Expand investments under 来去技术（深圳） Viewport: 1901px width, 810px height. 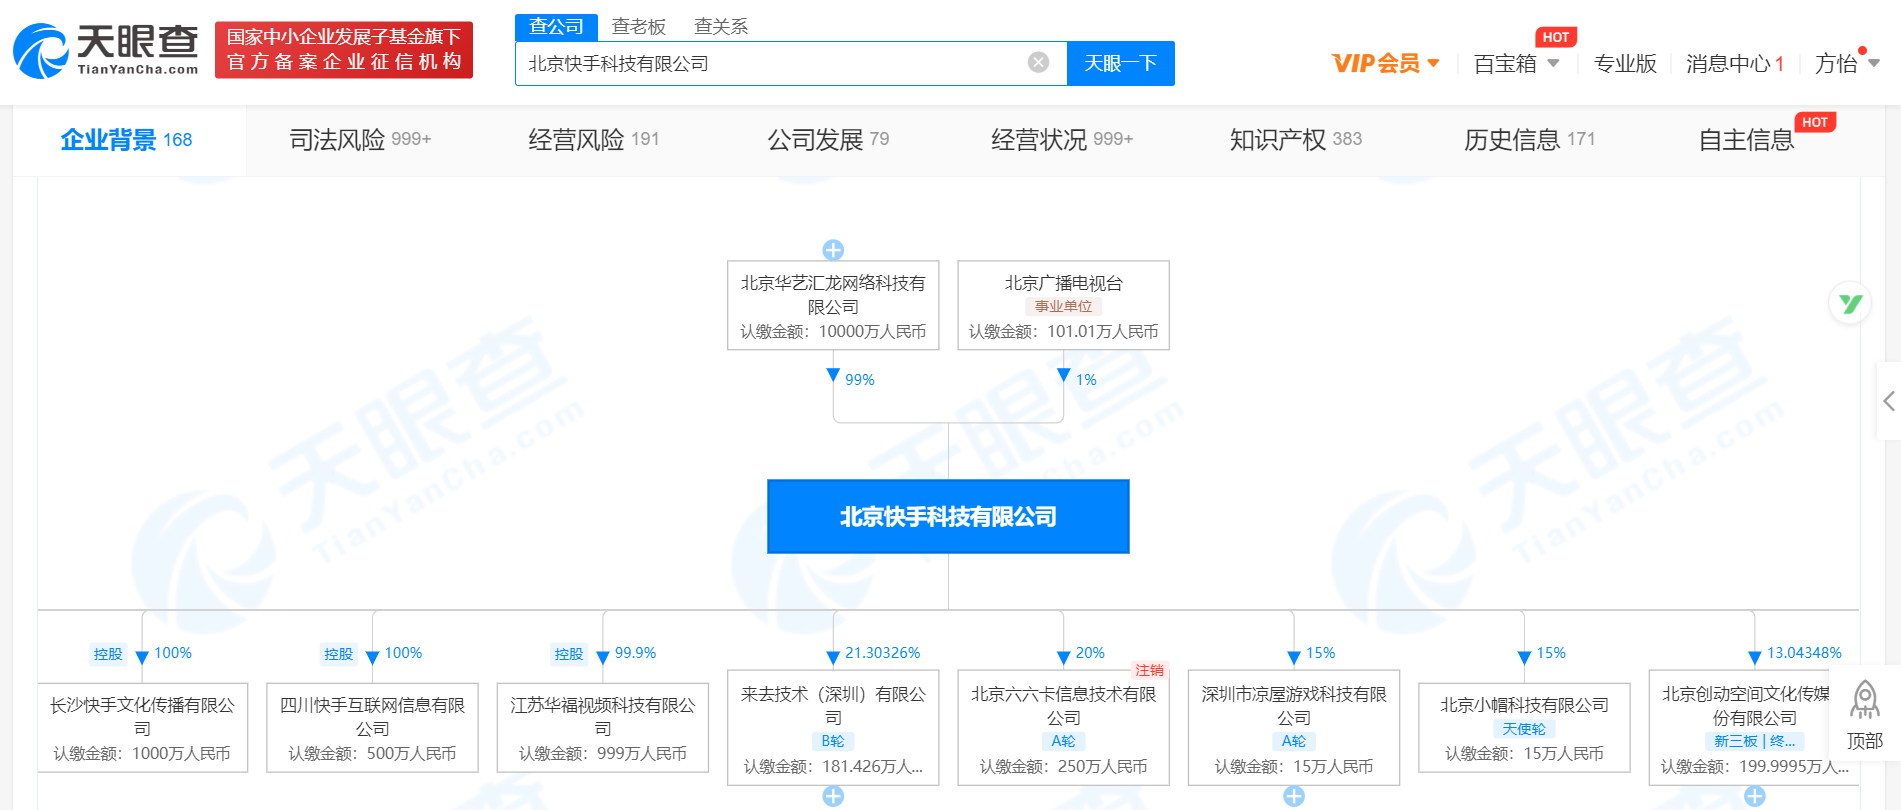pos(833,796)
